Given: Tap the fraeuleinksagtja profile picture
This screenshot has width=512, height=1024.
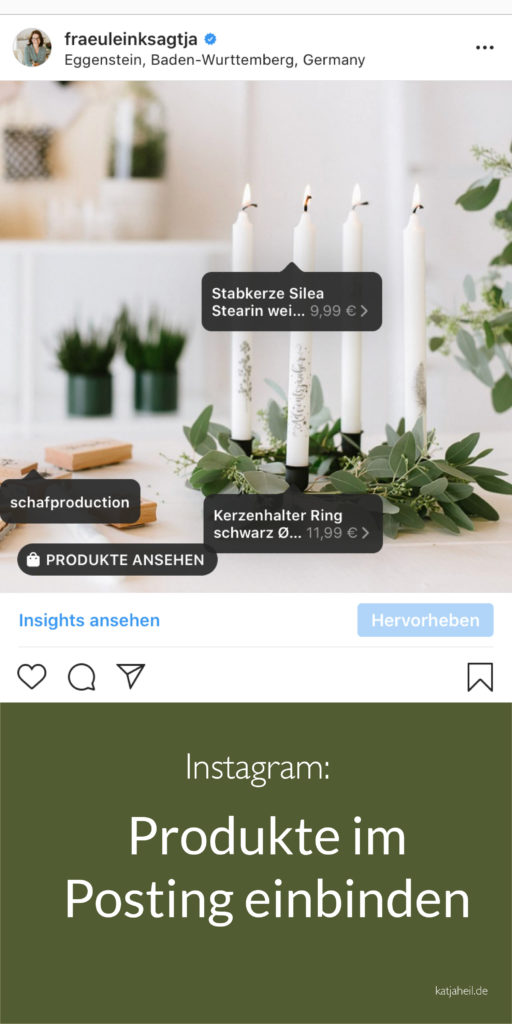Looking at the screenshot, I should [32, 47].
